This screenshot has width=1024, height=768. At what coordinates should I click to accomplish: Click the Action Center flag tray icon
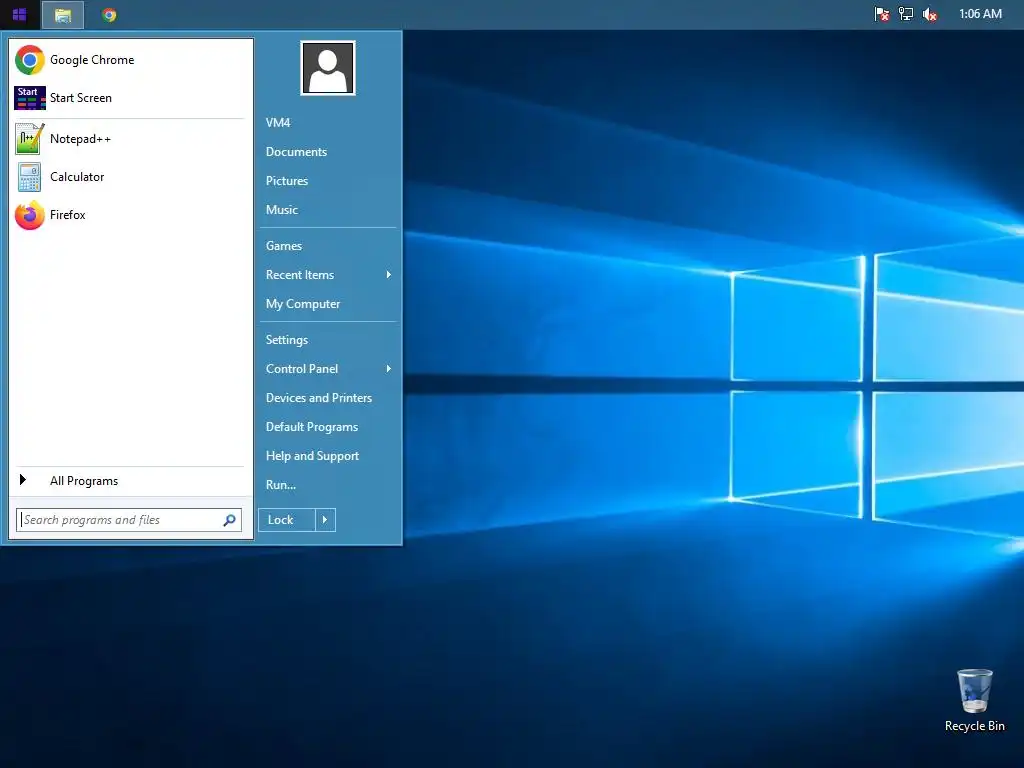tap(882, 14)
